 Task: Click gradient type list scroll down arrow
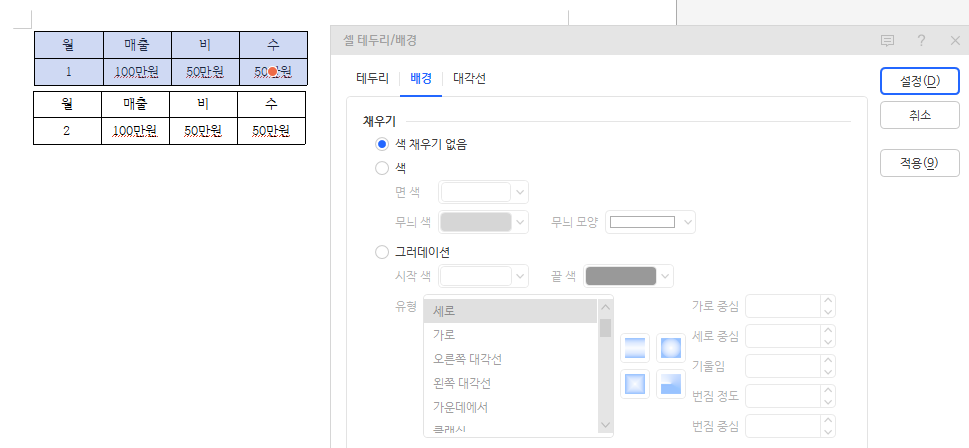(605, 426)
